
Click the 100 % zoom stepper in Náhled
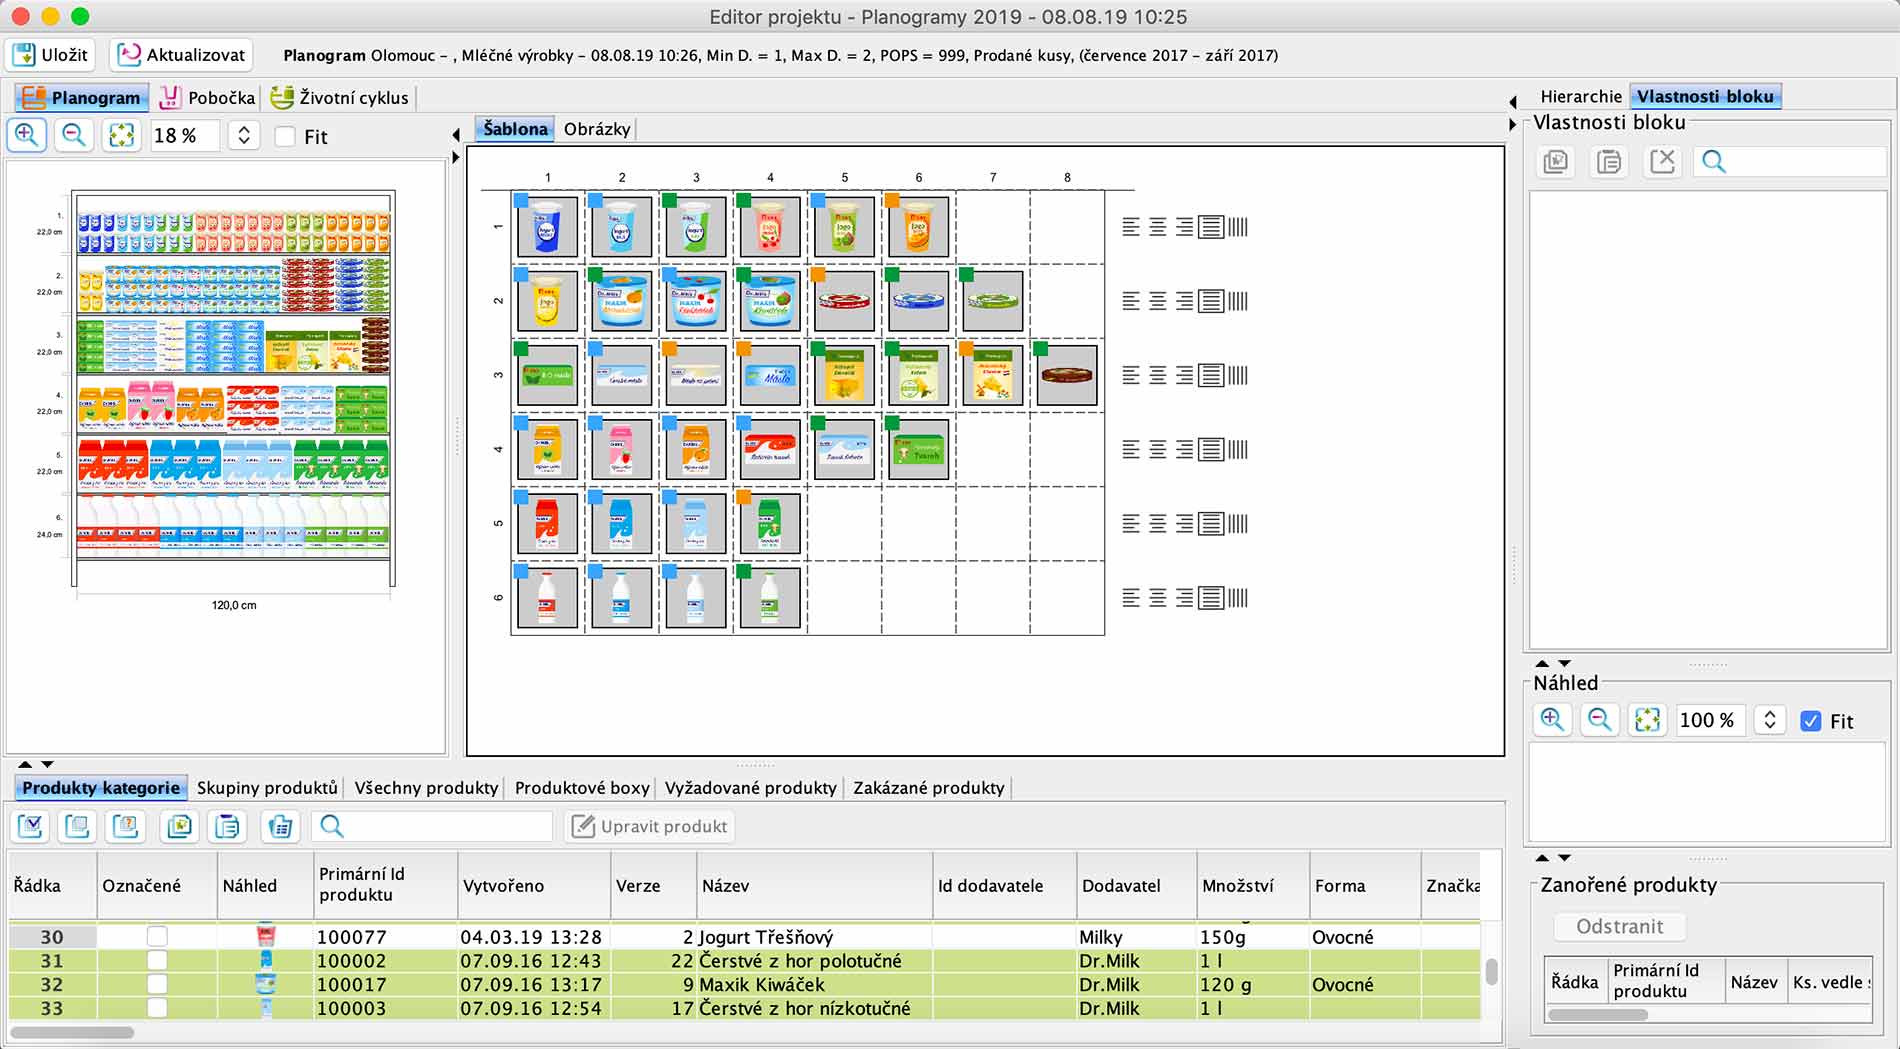1769,720
